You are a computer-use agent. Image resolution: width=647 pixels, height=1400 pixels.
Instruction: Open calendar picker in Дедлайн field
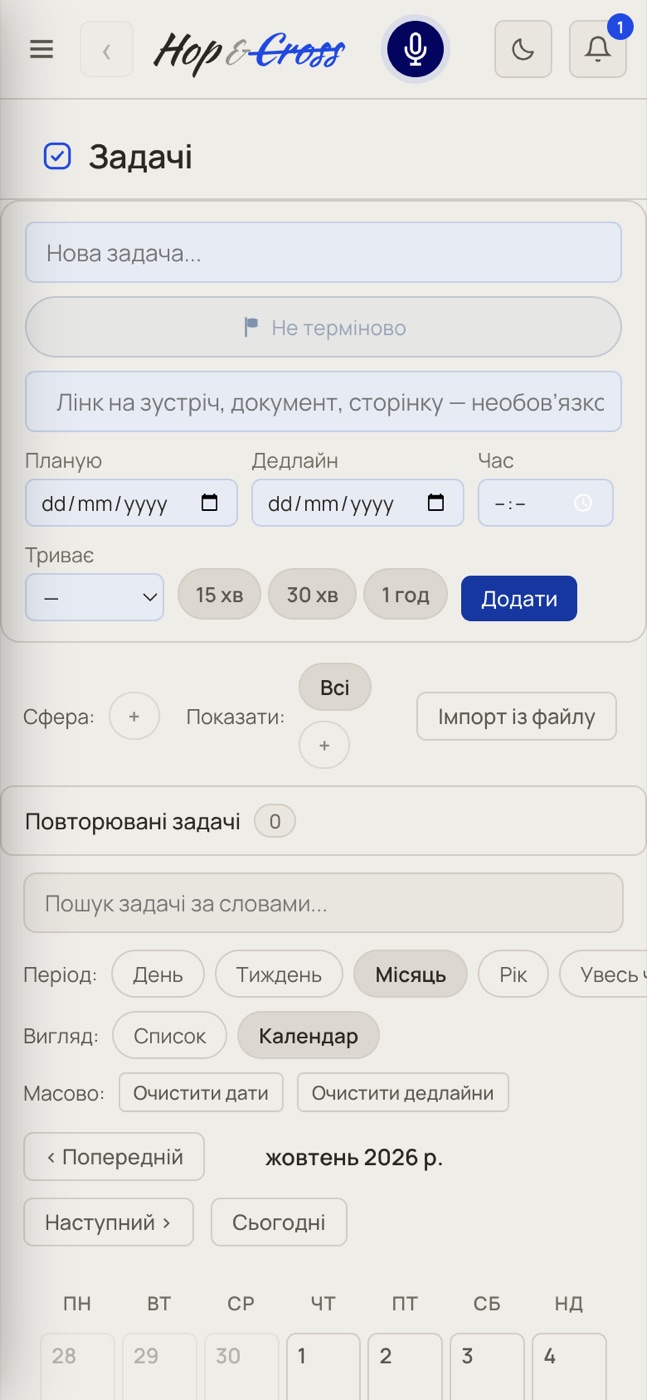pyautogui.click(x=436, y=503)
